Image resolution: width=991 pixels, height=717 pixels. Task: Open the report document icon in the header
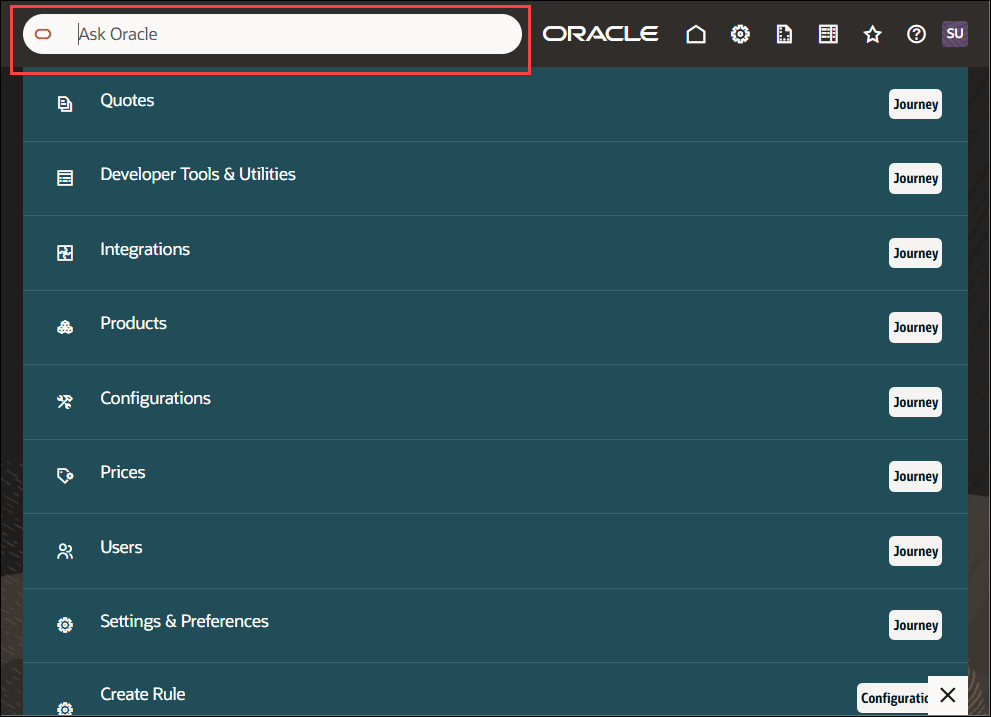pos(784,33)
